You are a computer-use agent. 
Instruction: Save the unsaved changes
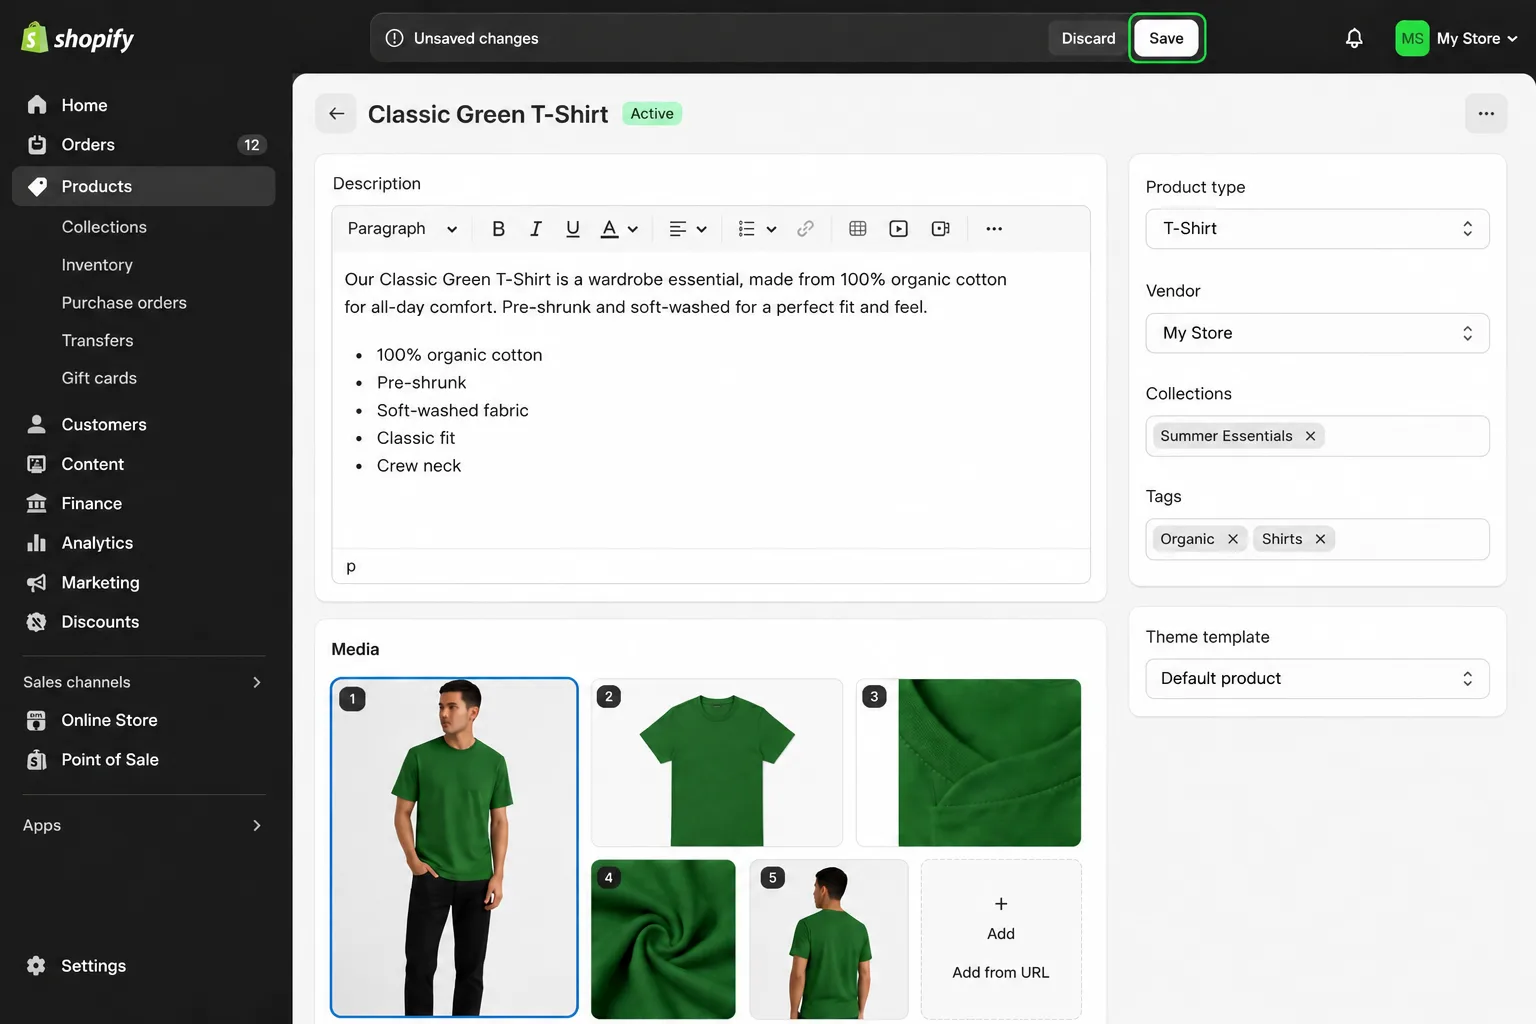1166,38
